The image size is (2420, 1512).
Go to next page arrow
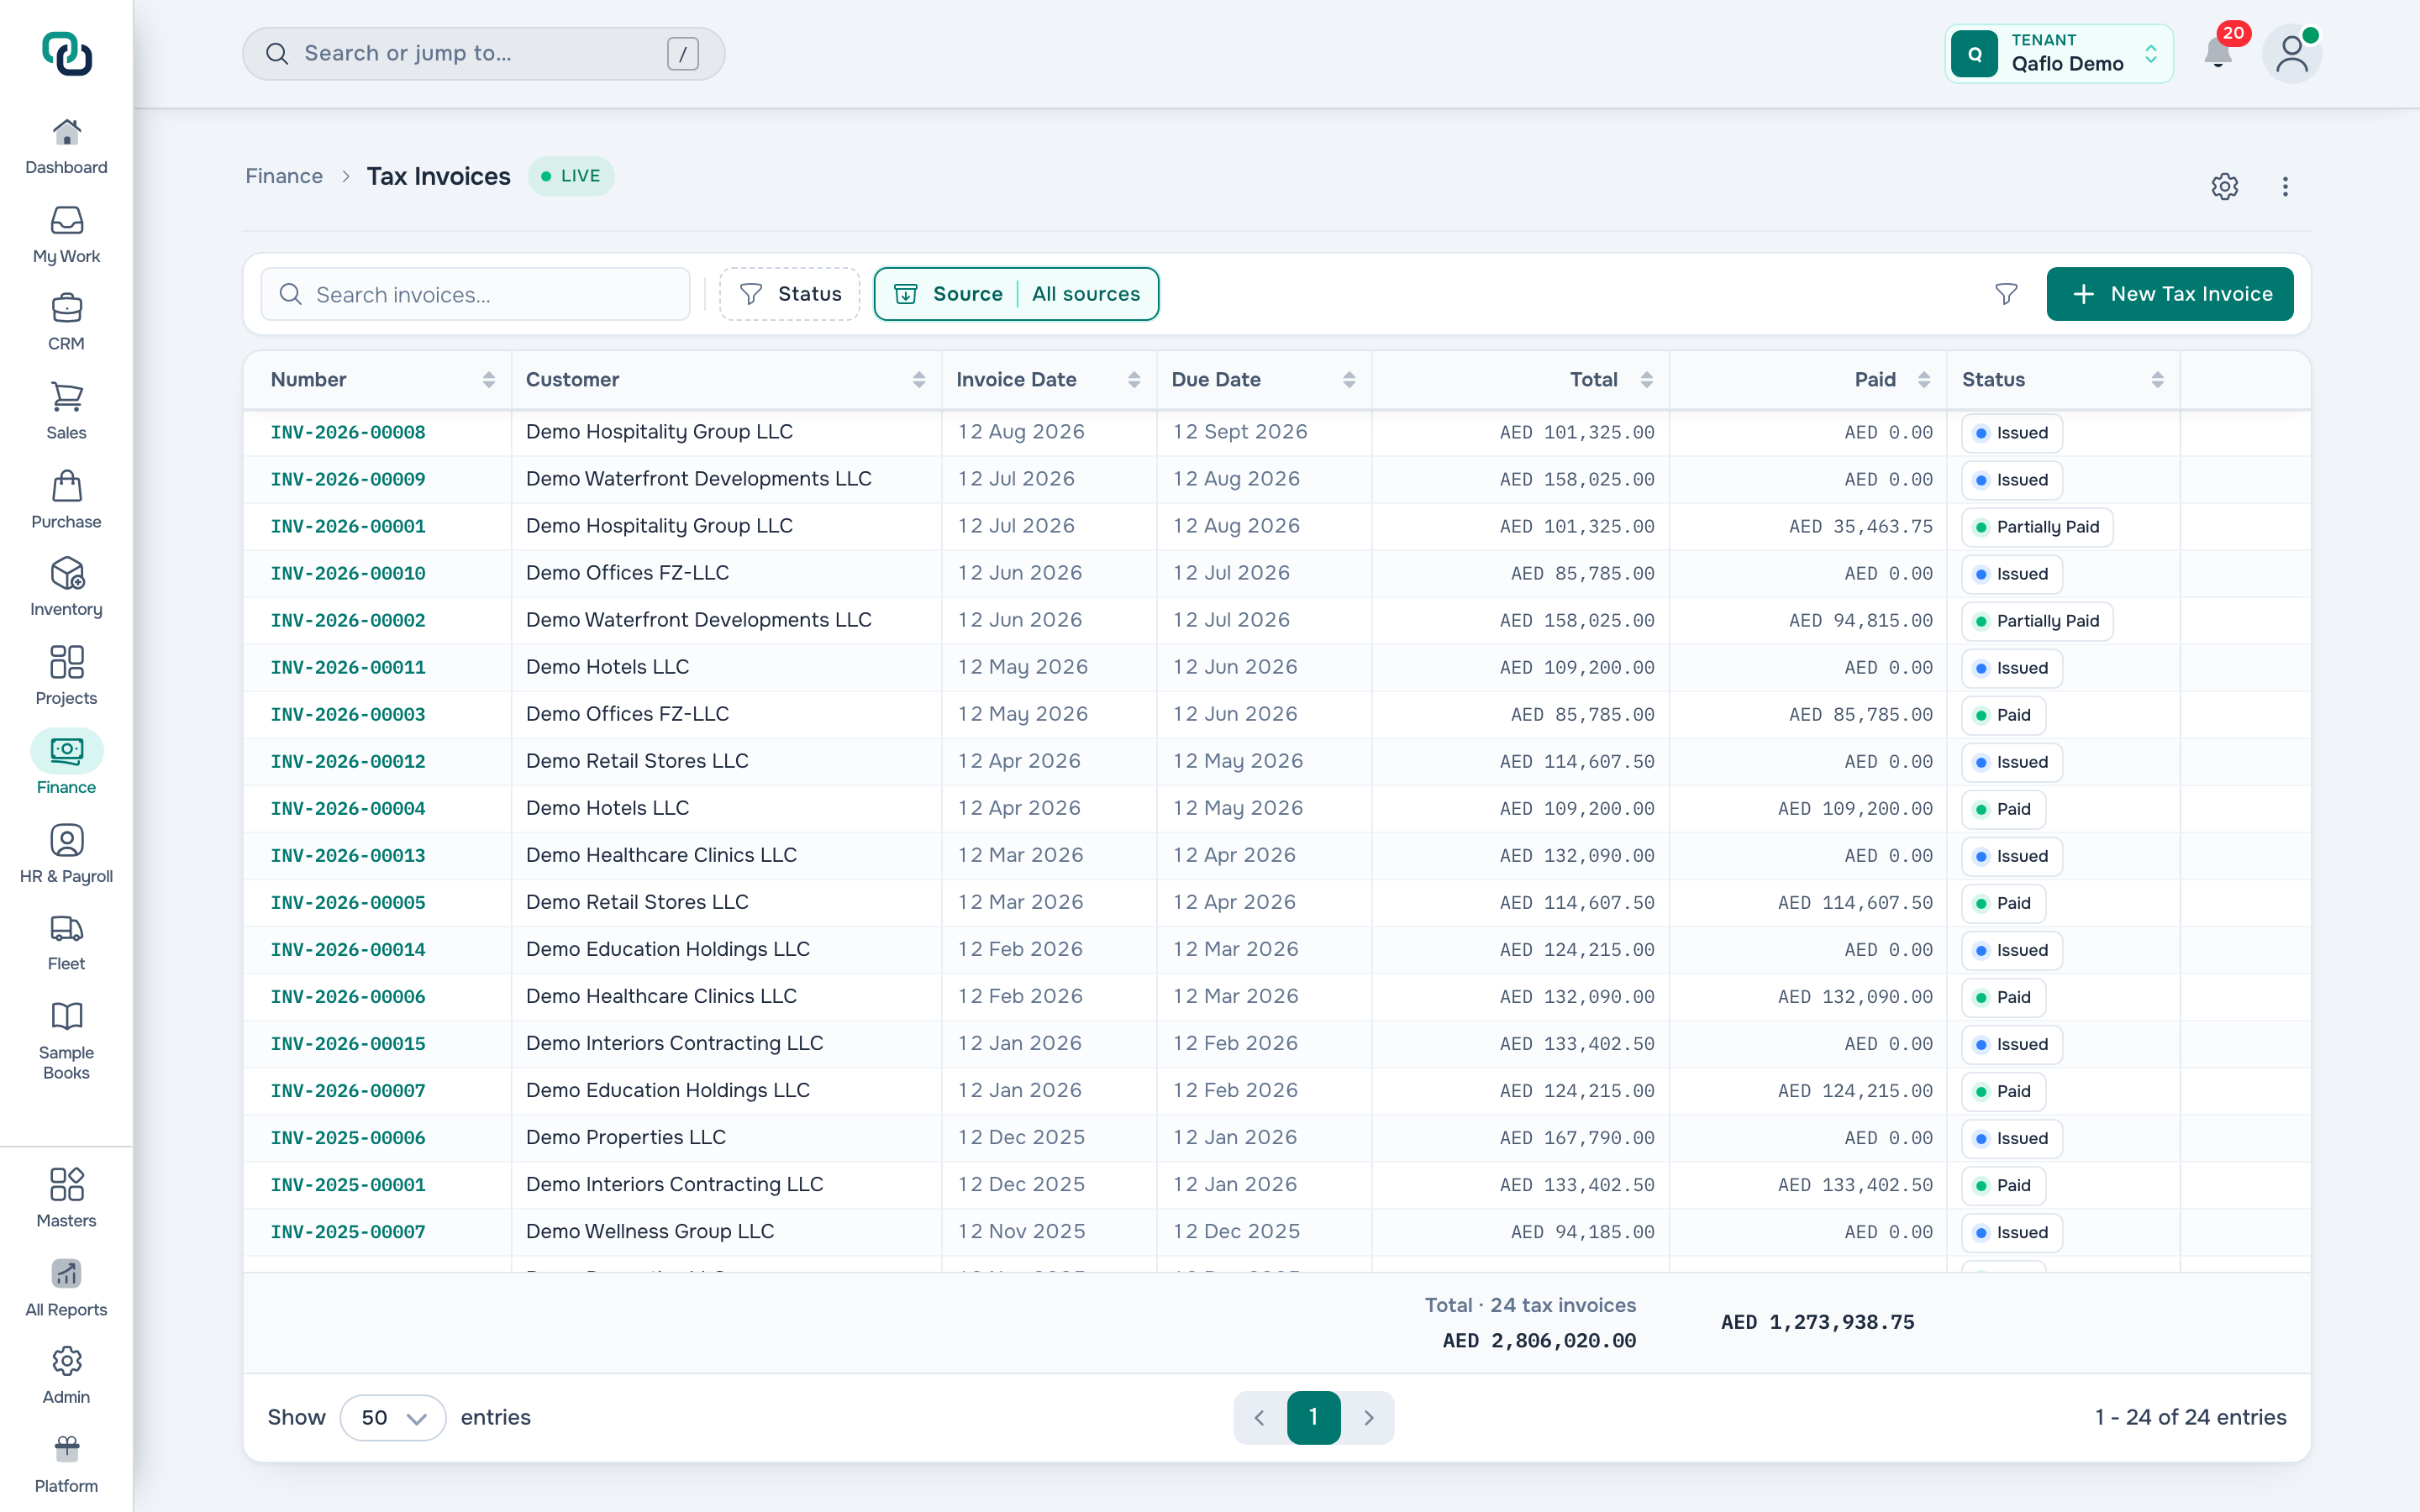pyautogui.click(x=1369, y=1417)
